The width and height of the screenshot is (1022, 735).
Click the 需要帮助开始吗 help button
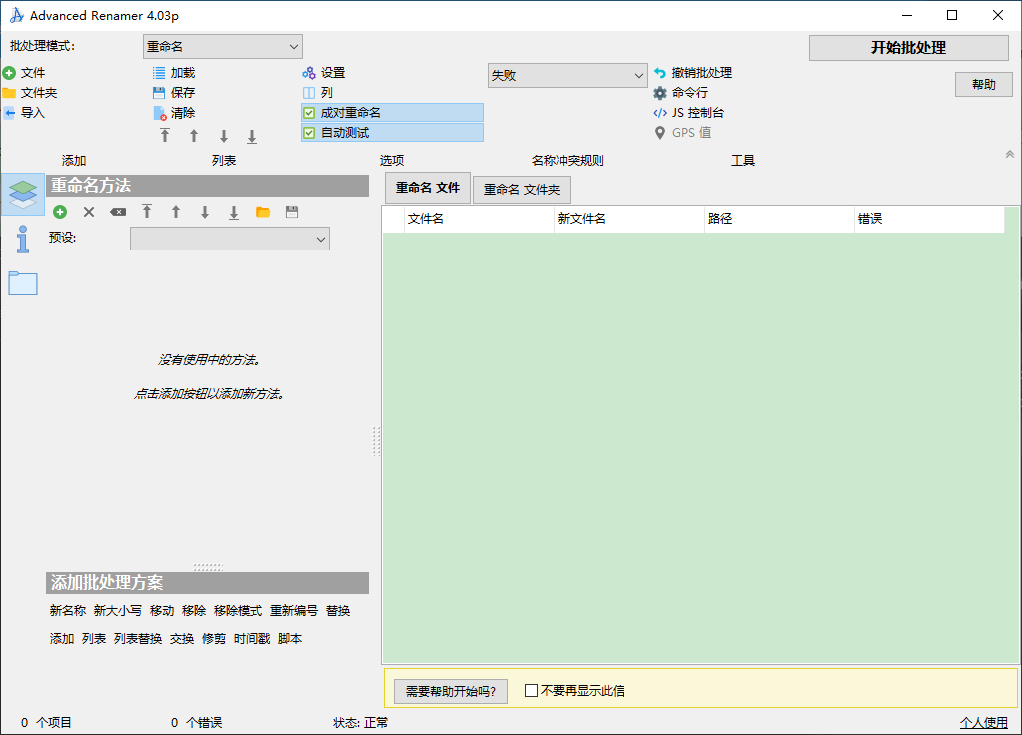click(450, 690)
